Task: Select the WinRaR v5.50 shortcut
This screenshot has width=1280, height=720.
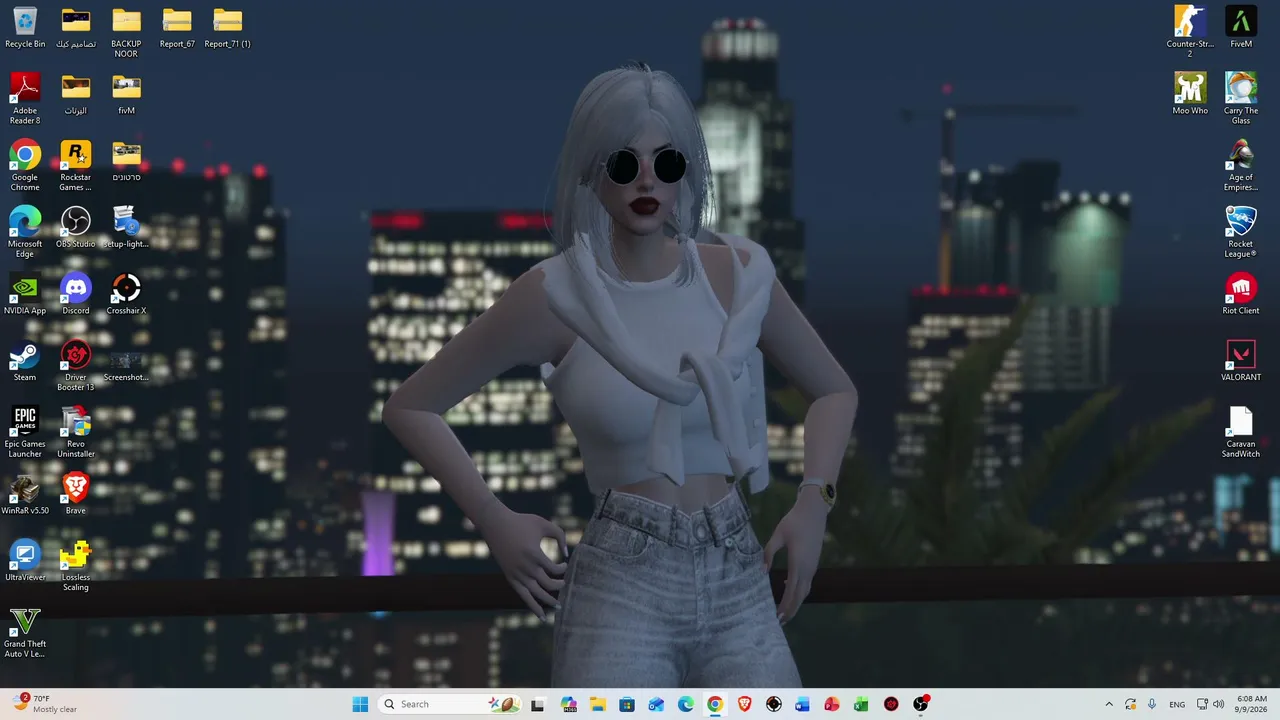Action: [25, 494]
